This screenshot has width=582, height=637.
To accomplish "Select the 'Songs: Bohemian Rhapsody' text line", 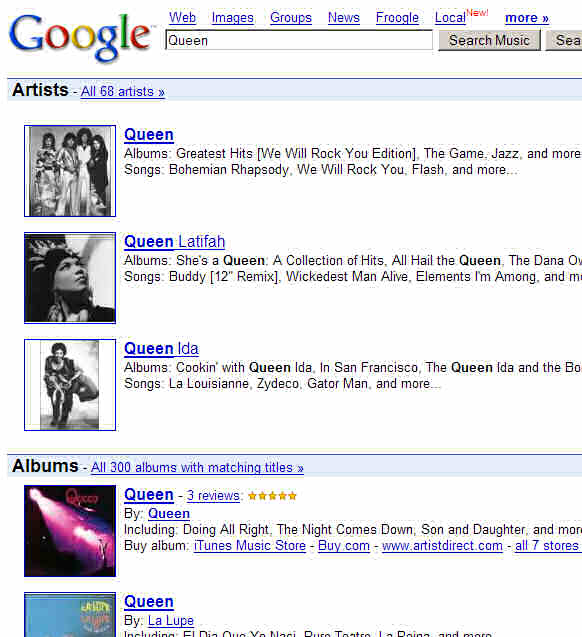I will [321, 169].
